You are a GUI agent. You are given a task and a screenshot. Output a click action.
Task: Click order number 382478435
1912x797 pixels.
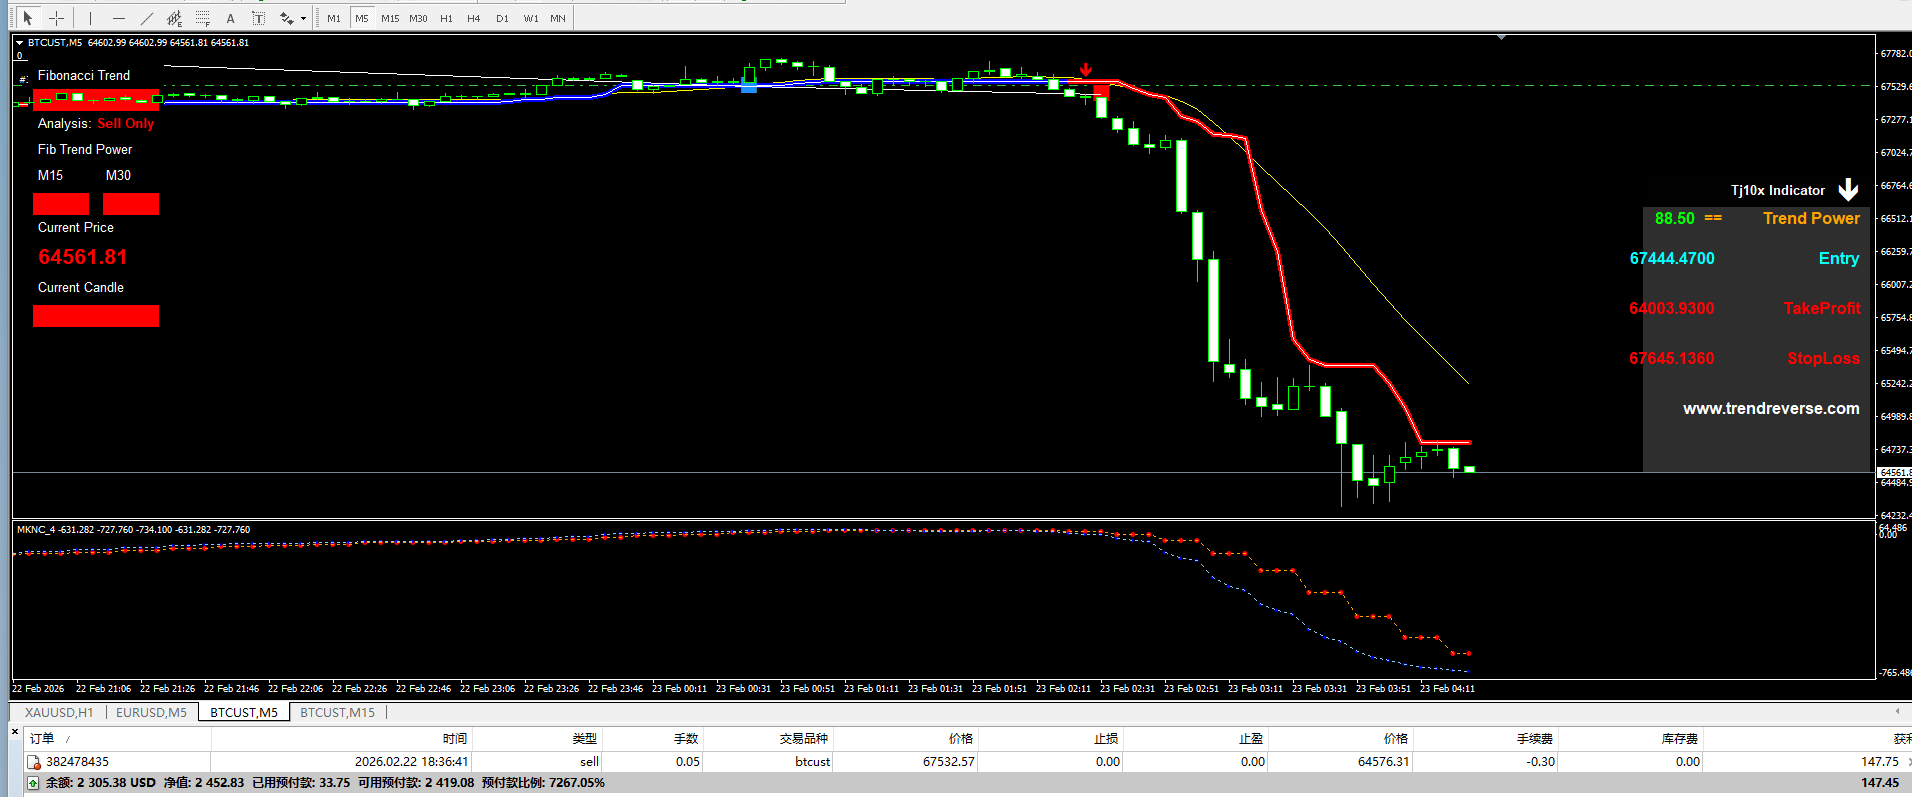[78, 762]
